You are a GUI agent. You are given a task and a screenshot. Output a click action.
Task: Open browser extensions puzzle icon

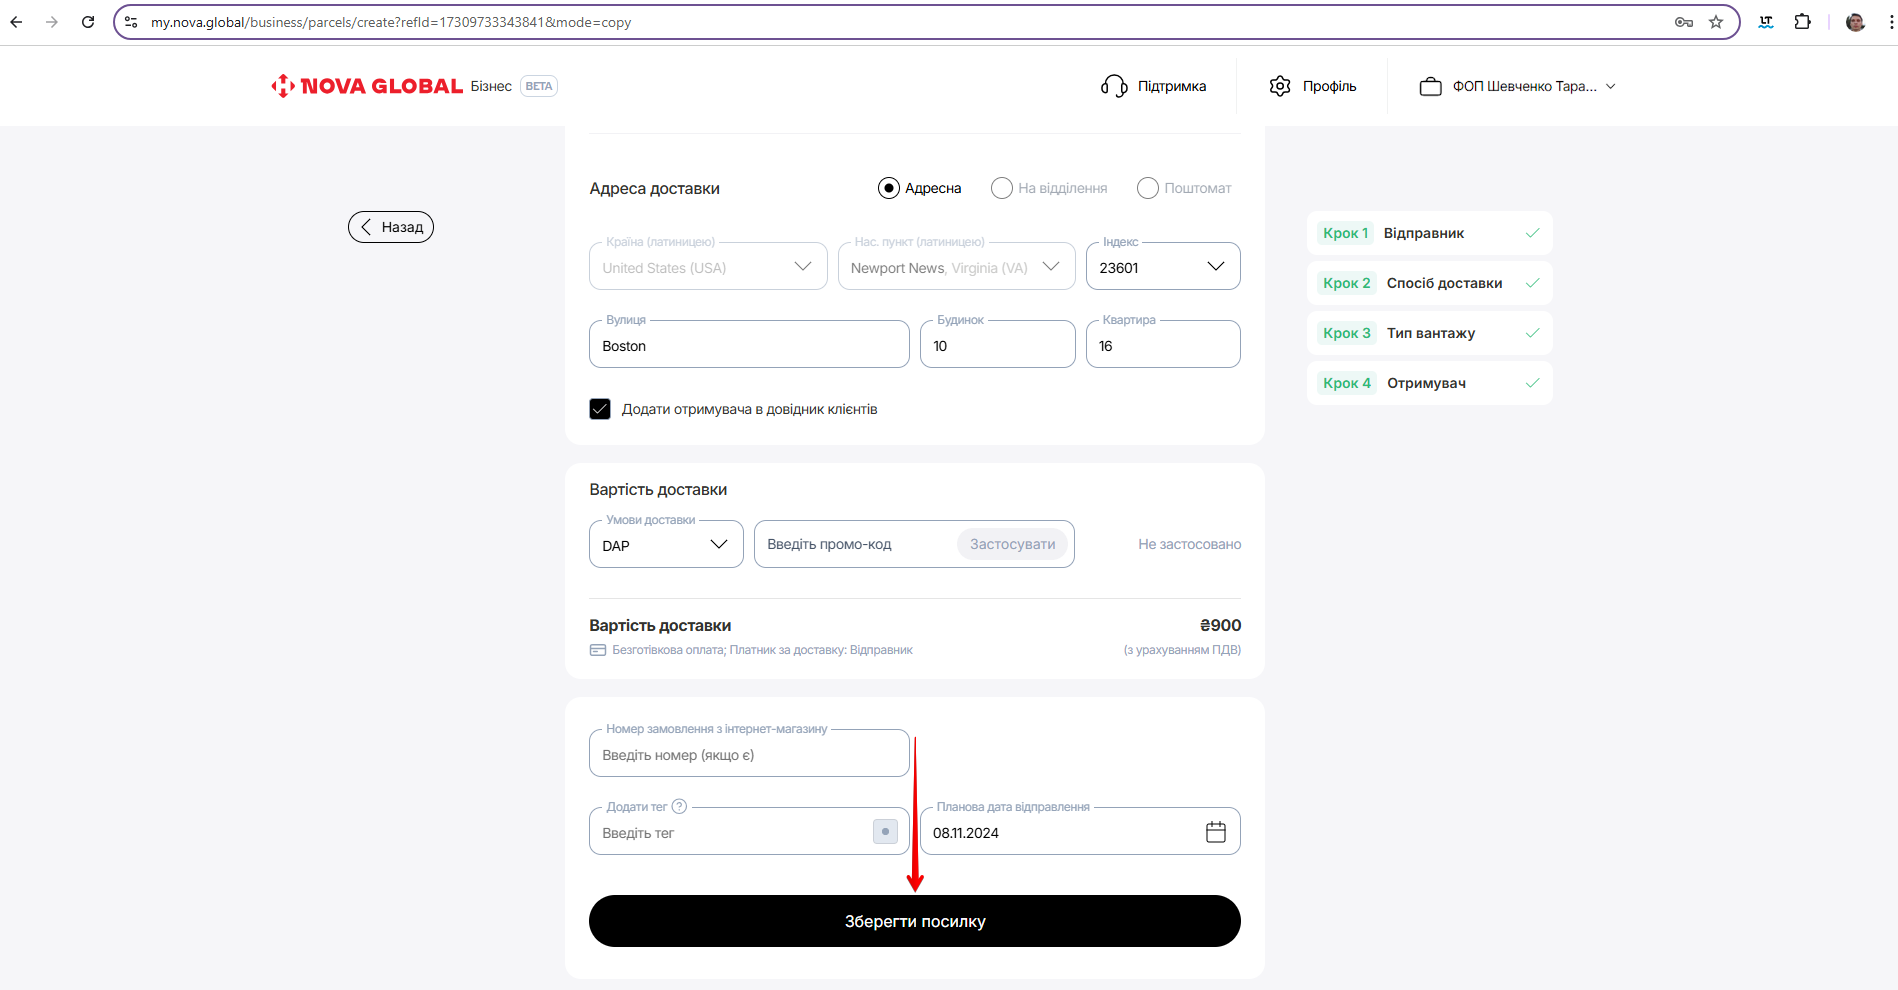coord(1802,22)
